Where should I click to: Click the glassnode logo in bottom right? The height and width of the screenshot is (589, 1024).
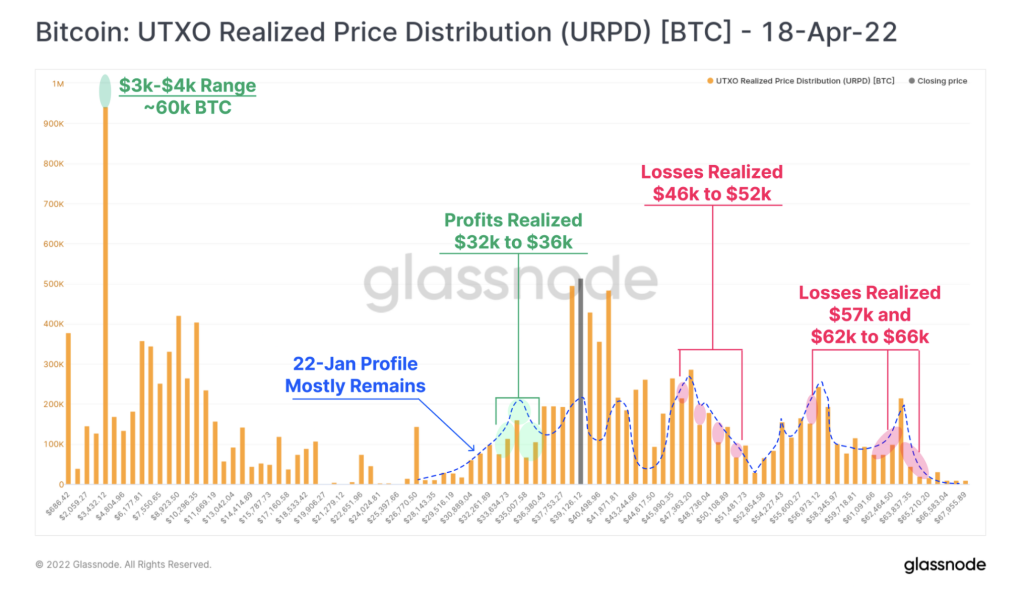pos(945,565)
